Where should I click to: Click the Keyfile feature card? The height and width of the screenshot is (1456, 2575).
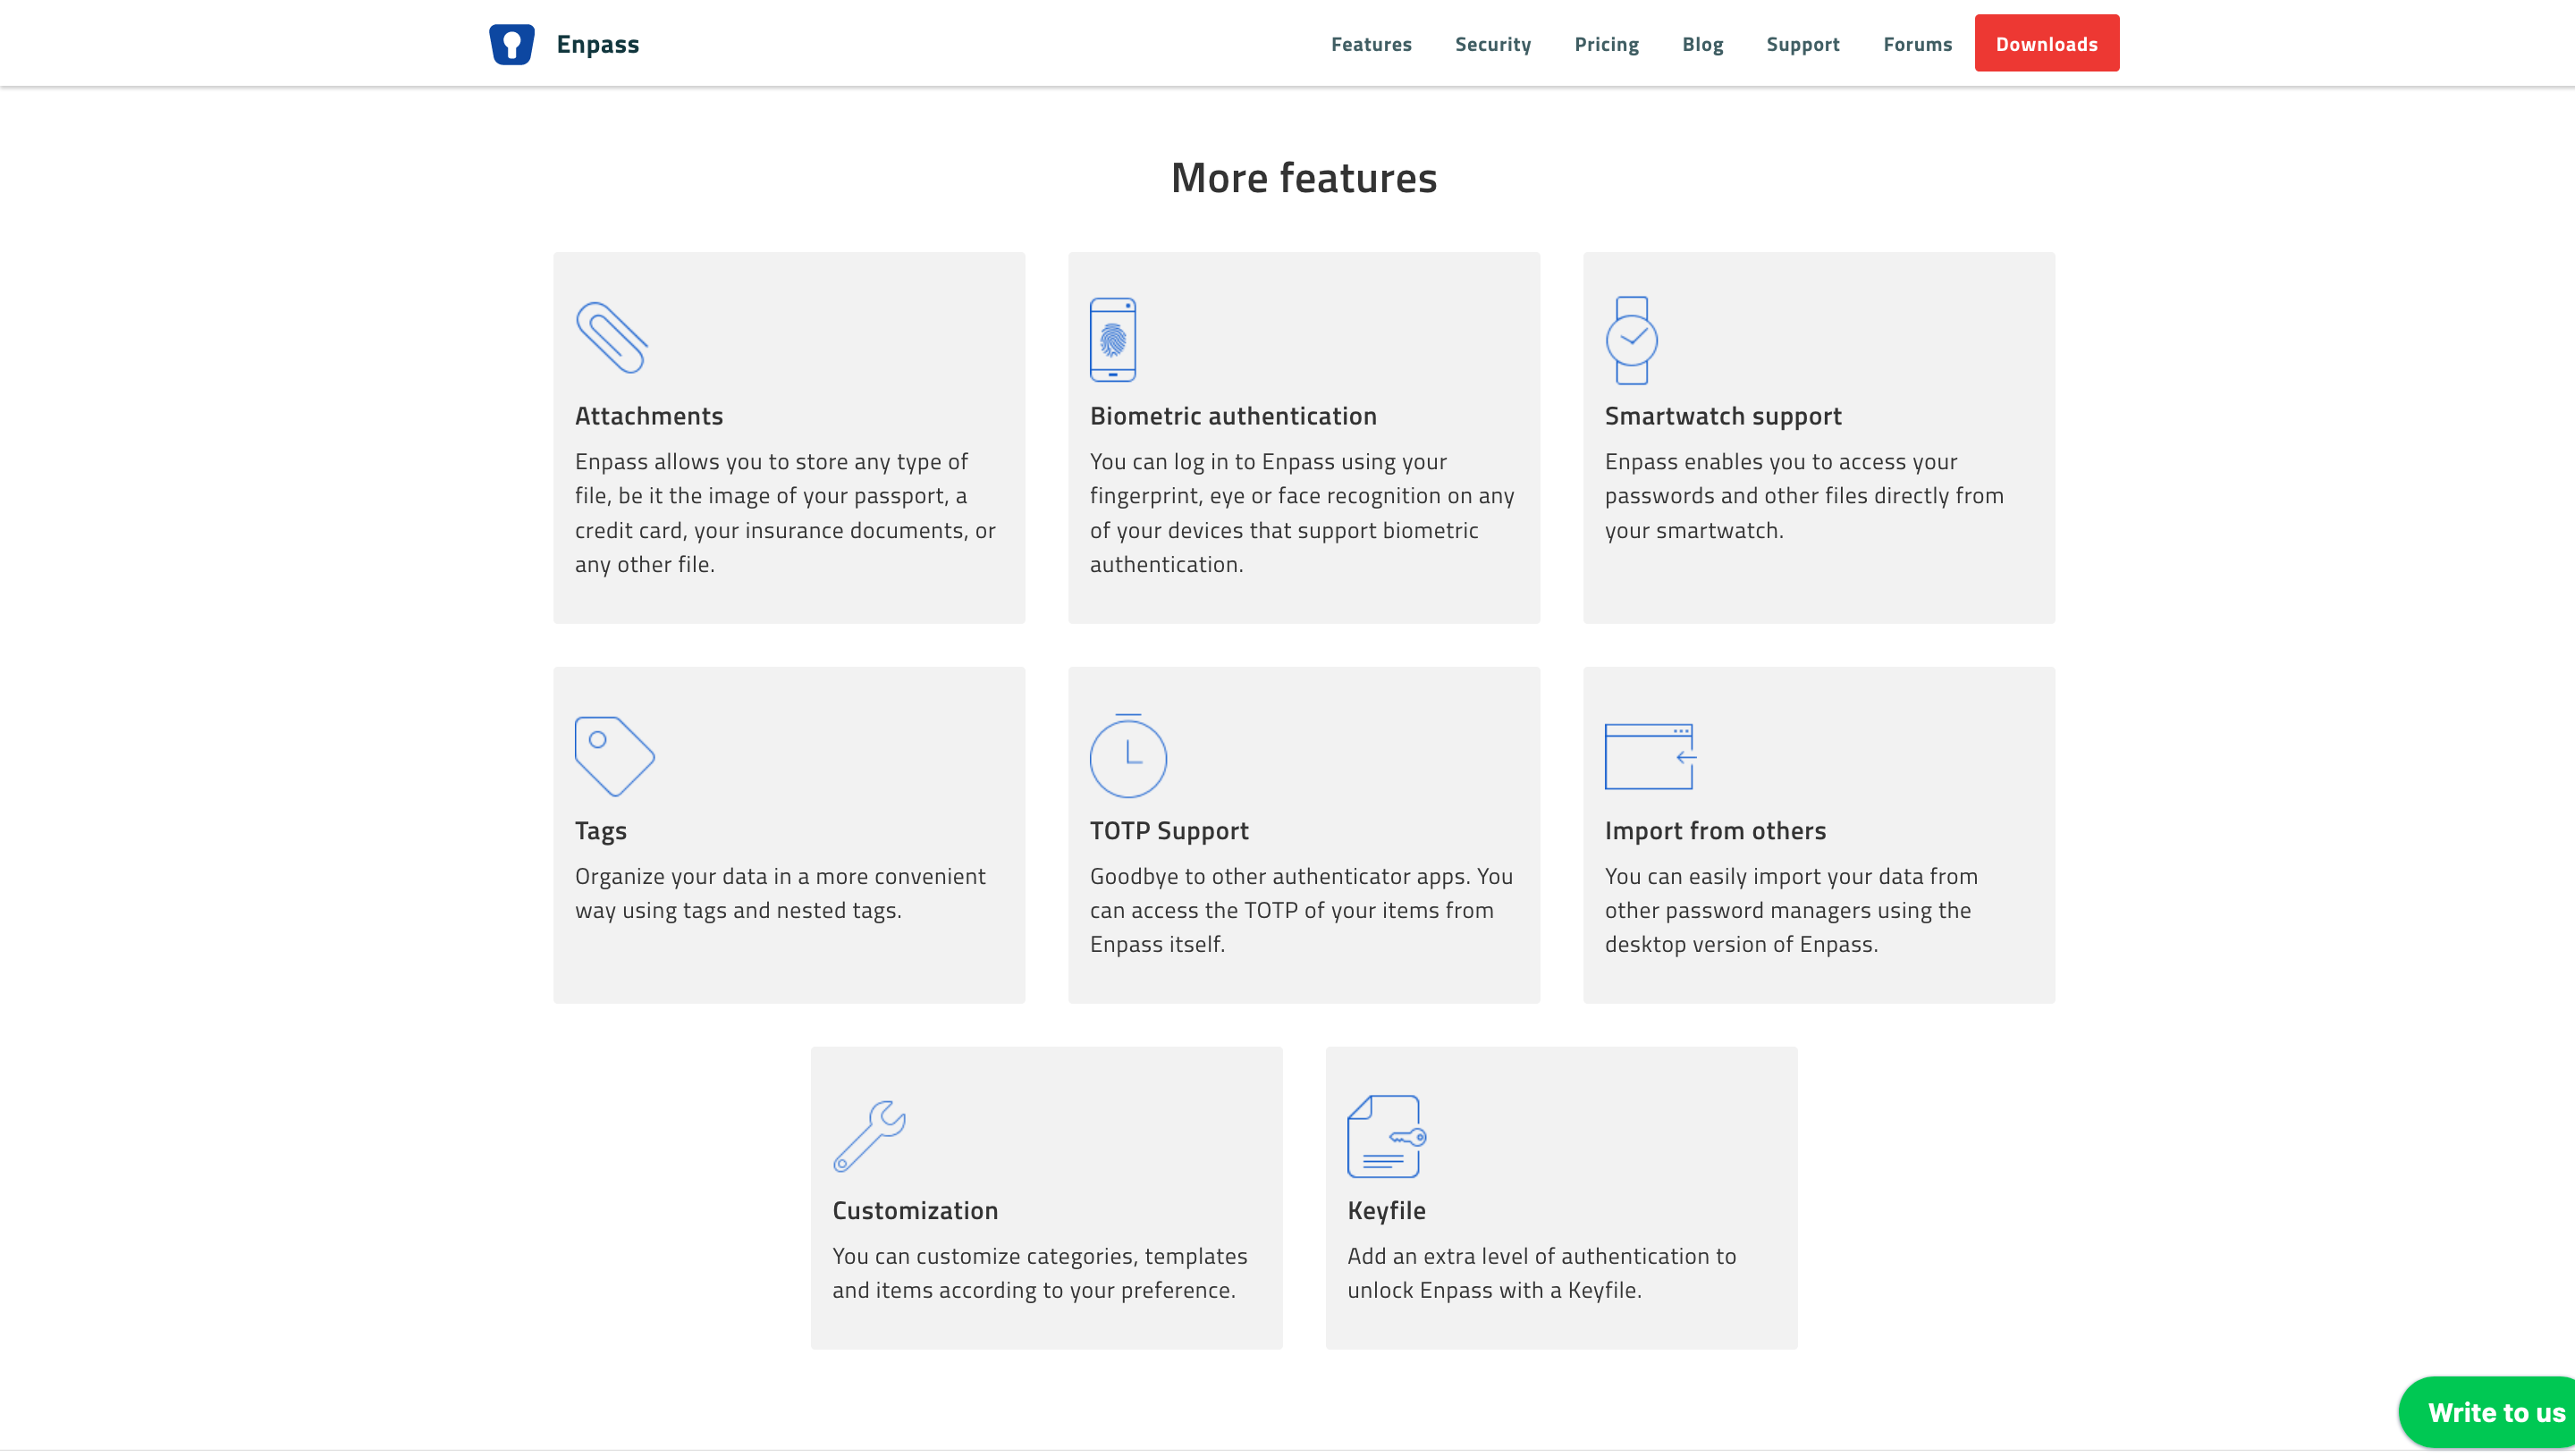[1561, 1197]
